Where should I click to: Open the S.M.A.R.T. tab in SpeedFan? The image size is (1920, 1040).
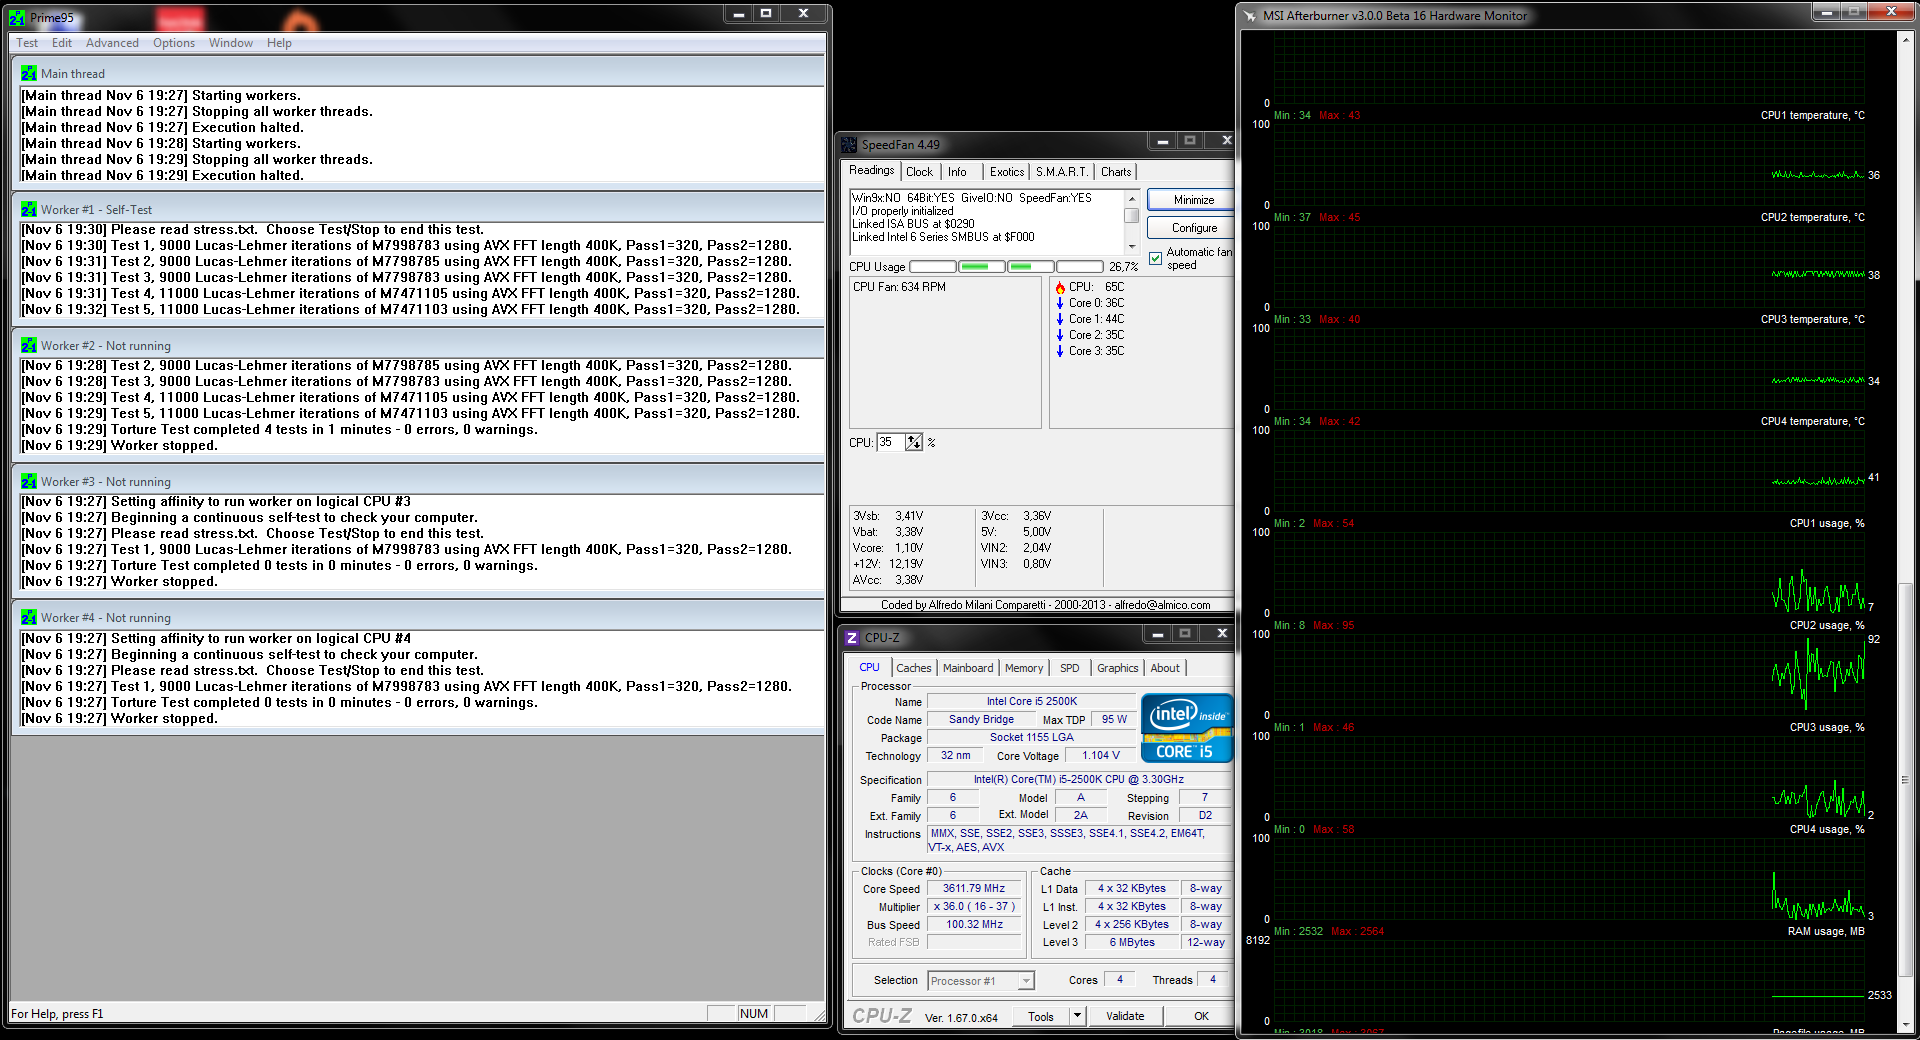pyautogui.click(x=1061, y=172)
